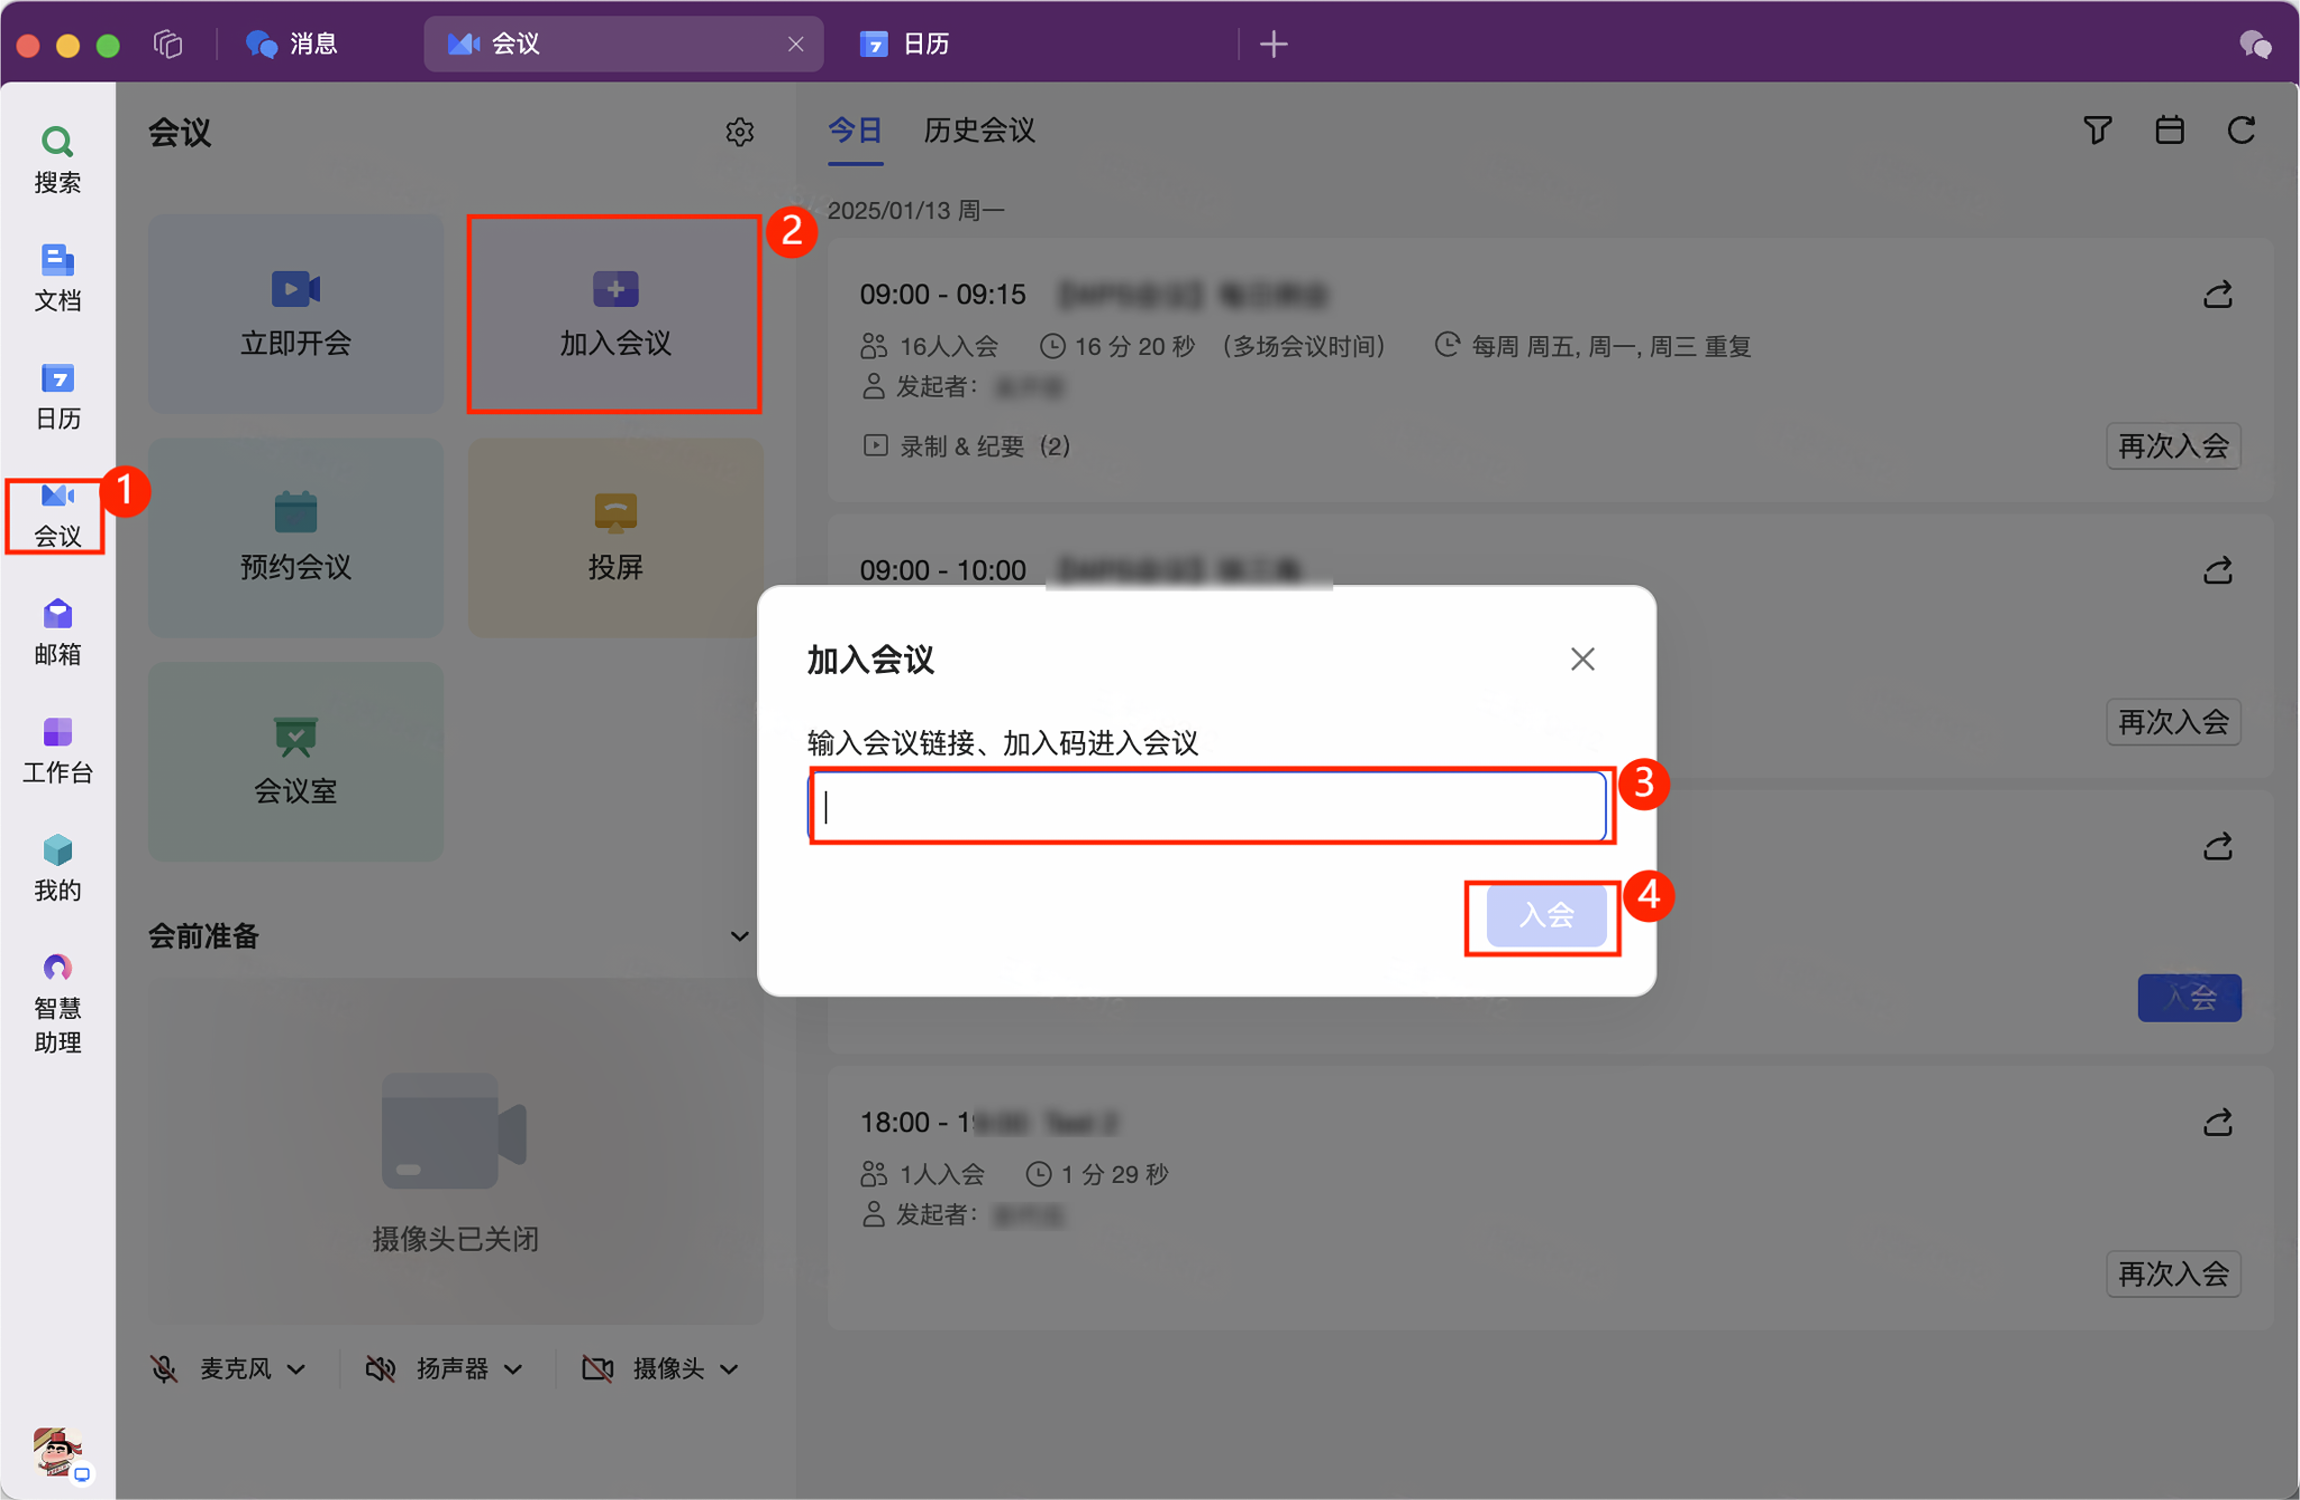Collapse the 会前准备 section chevron
This screenshot has width=2300, height=1500.
pyautogui.click(x=739, y=936)
